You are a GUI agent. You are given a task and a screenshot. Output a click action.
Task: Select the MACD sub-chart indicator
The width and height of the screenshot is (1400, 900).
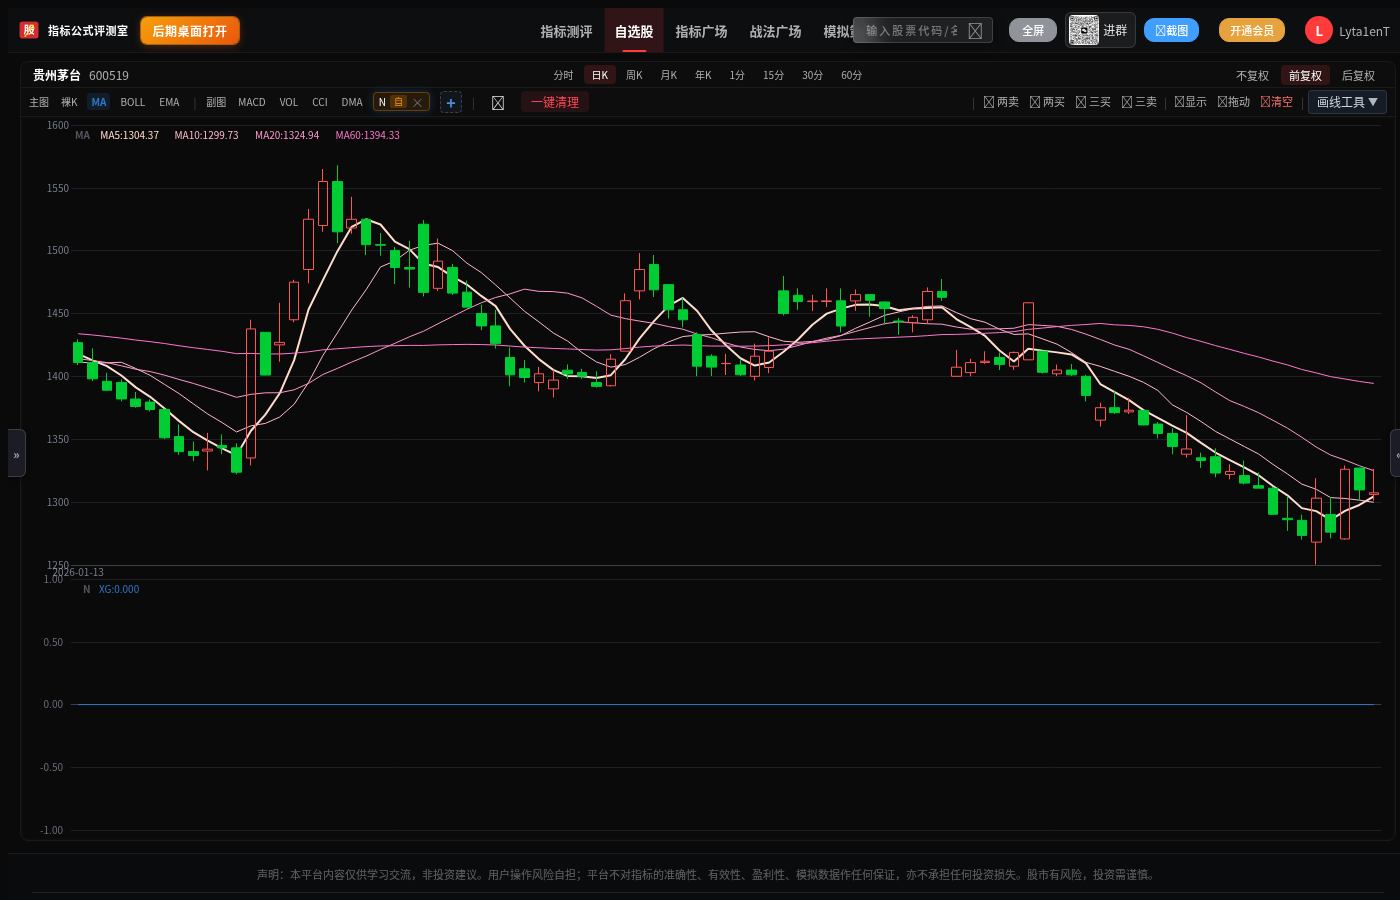(x=252, y=102)
